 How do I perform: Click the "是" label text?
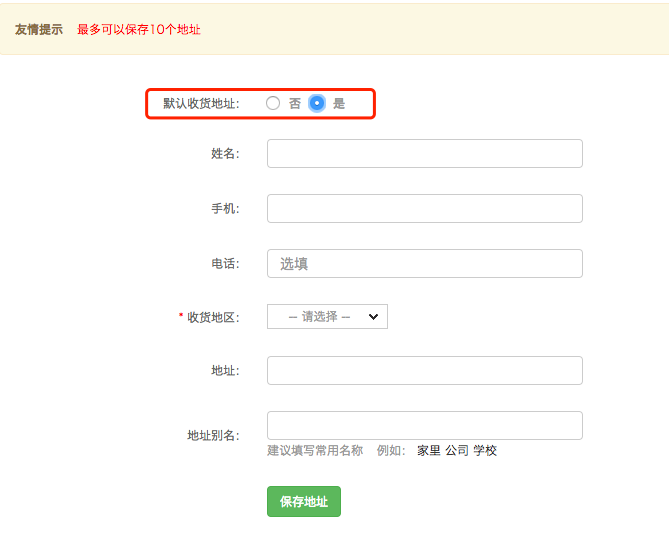click(339, 103)
